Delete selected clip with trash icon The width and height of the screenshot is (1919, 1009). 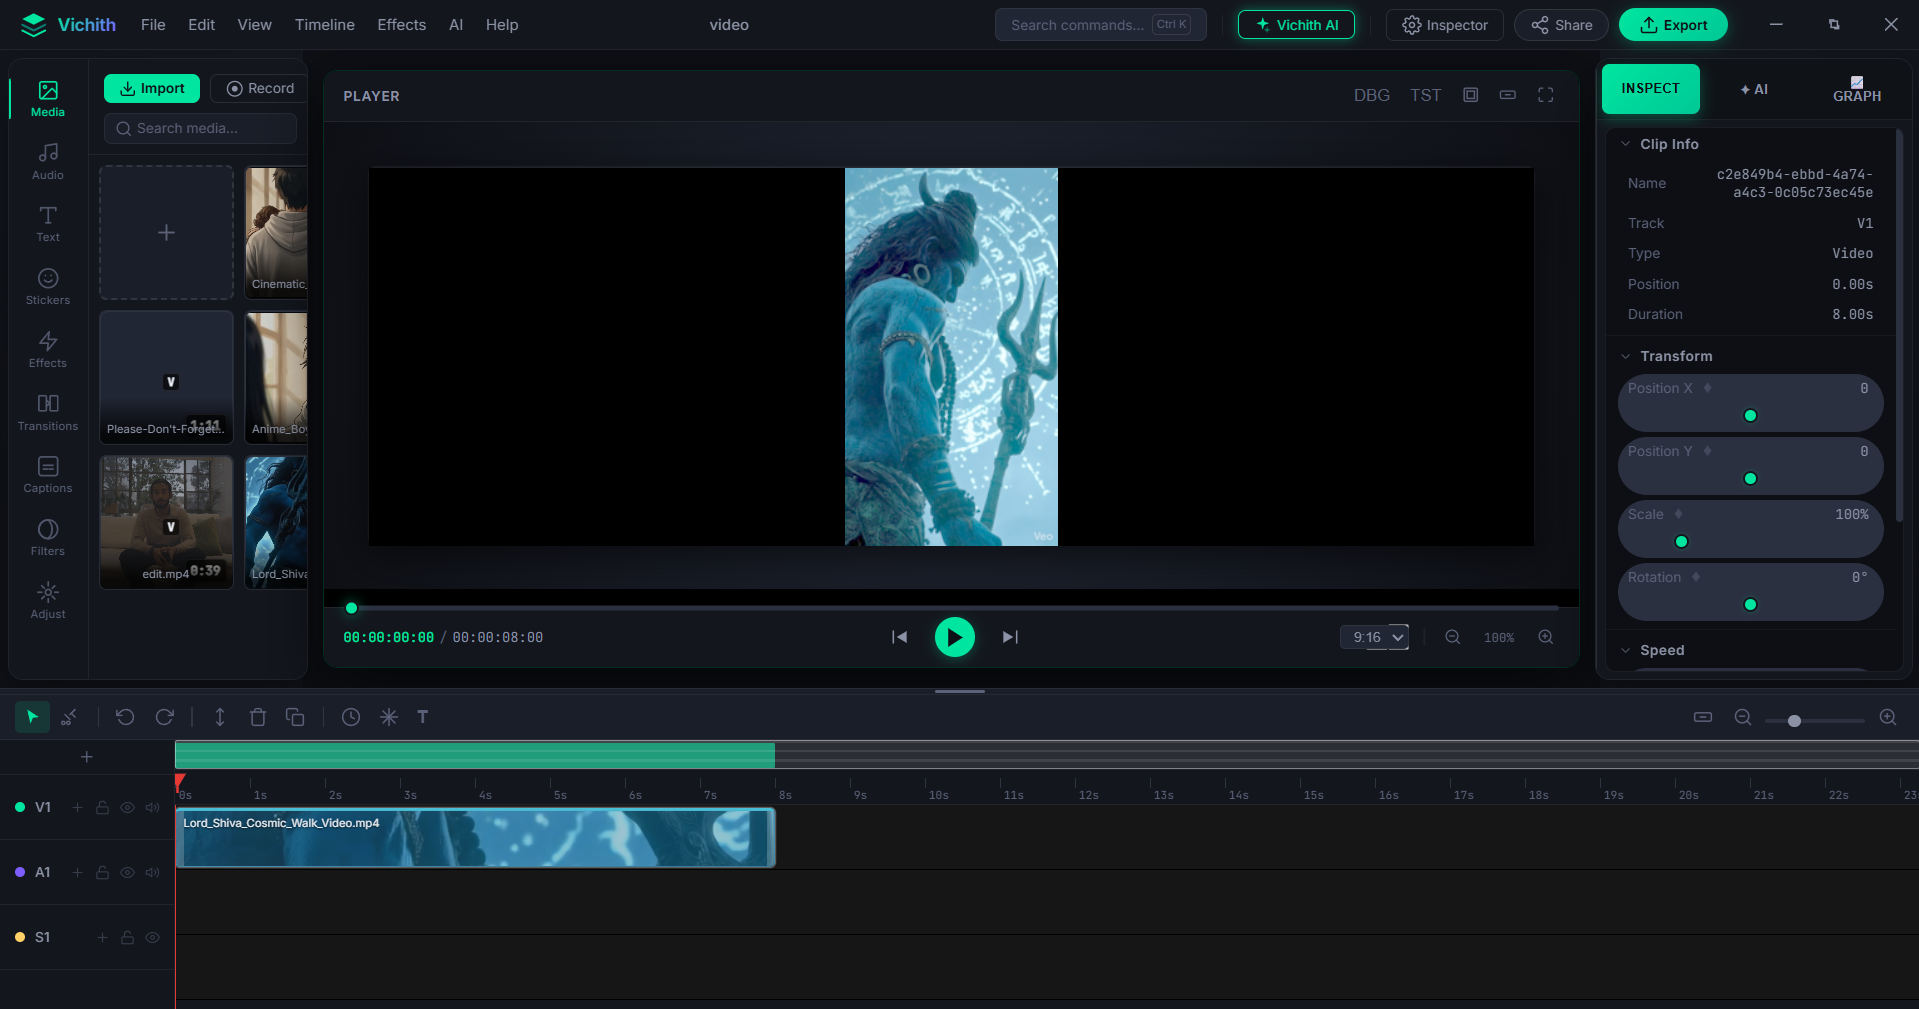pos(257,717)
